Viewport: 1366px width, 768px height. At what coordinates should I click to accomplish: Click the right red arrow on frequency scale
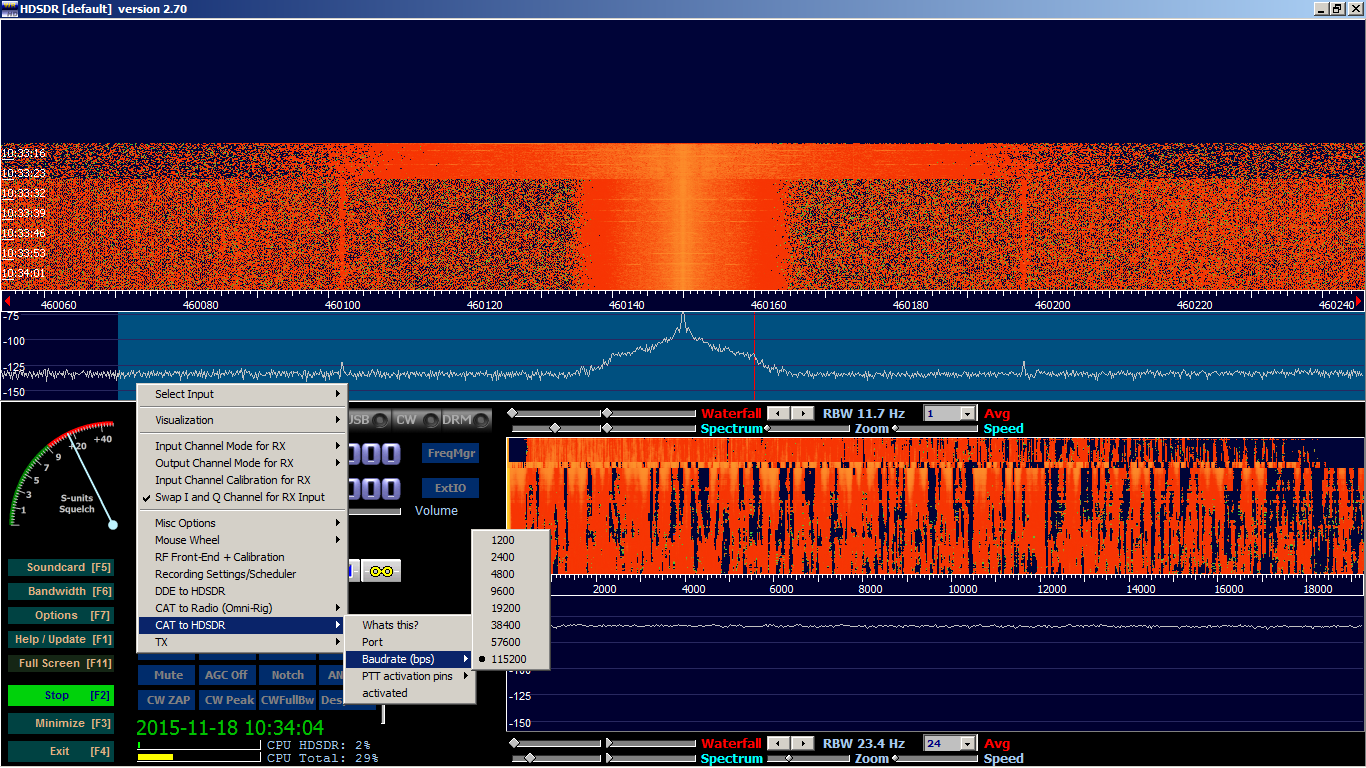(1359, 300)
